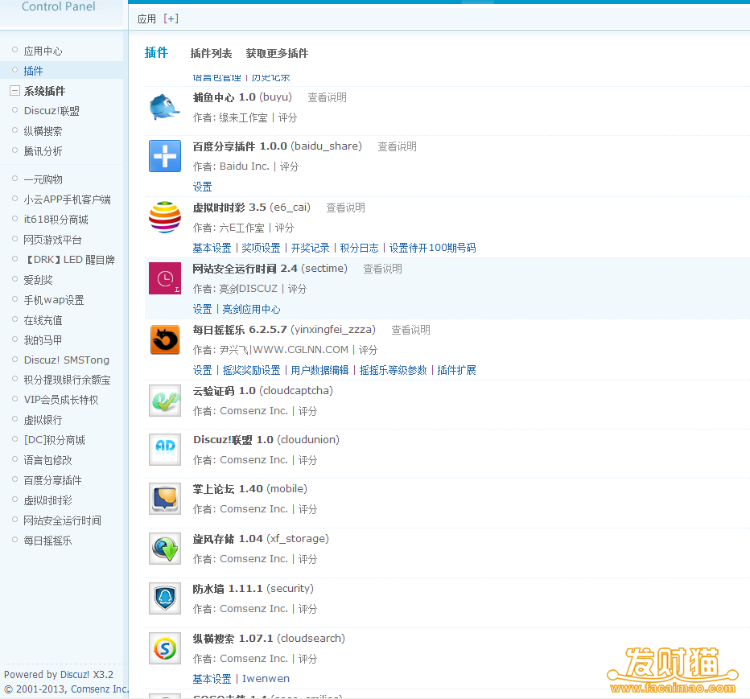This screenshot has height=699, width=750.
Task: Open 应用中心 in the sidebar
Action: point(43,51)
